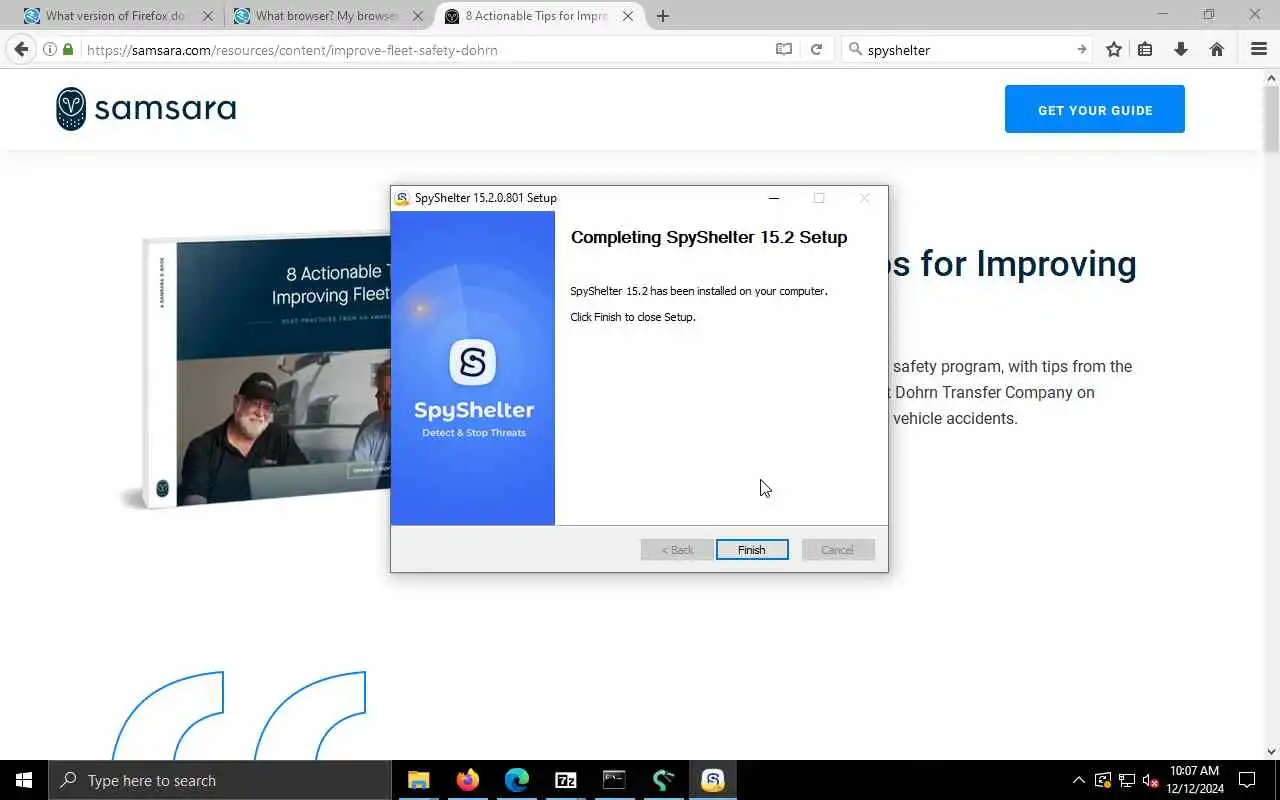Open a new browser tab with plus button

pyautogui.click(x=662, y=16)
